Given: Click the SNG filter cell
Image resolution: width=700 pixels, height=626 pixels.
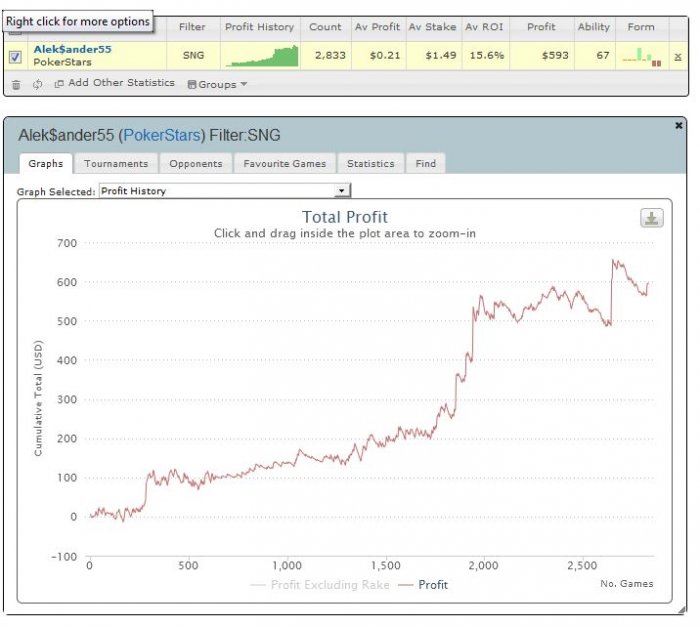Looking at the screenshot, I should [x=194, y=55].
